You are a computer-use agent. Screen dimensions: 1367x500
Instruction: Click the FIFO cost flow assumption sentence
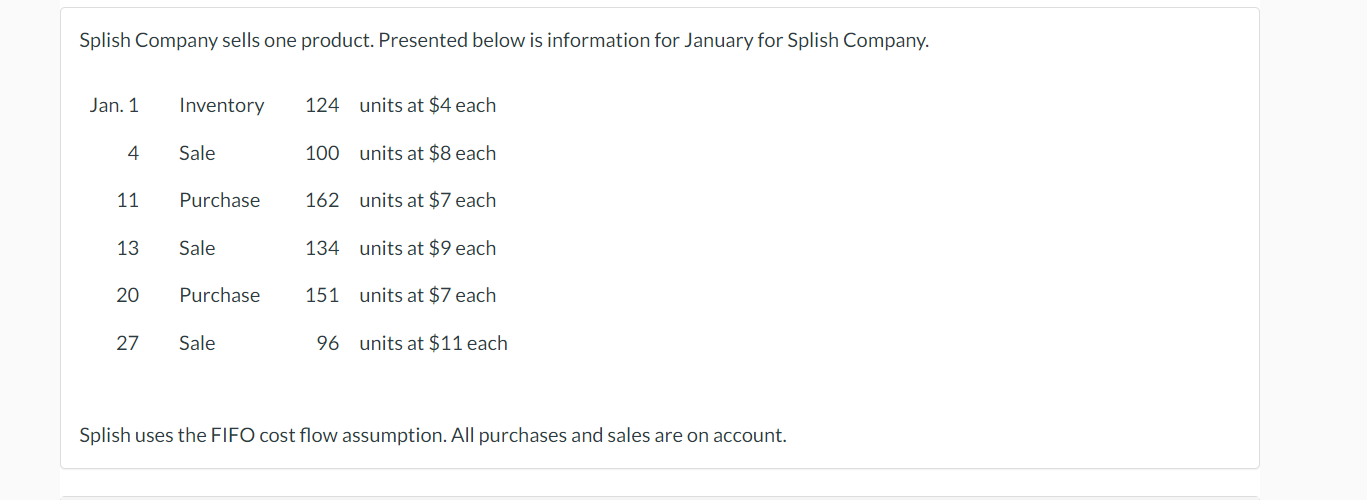click(x=432, y=435)
